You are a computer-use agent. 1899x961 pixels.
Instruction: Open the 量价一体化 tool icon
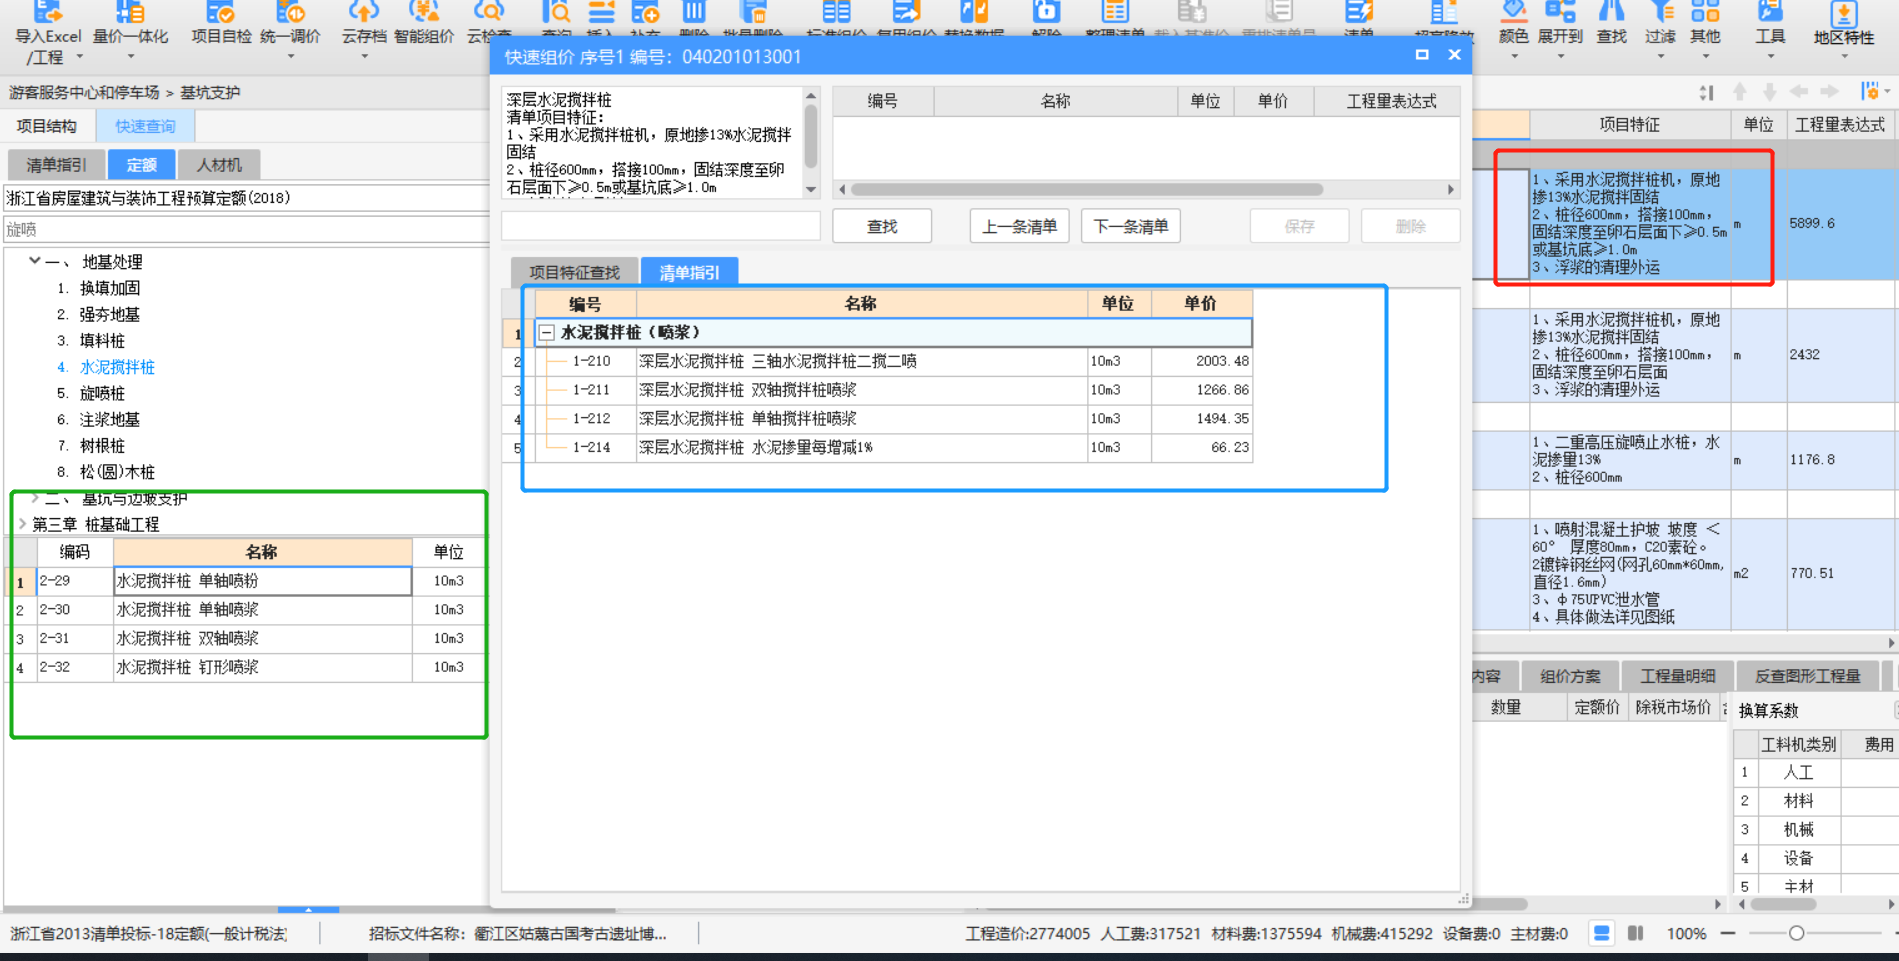(x=130, y=12)
